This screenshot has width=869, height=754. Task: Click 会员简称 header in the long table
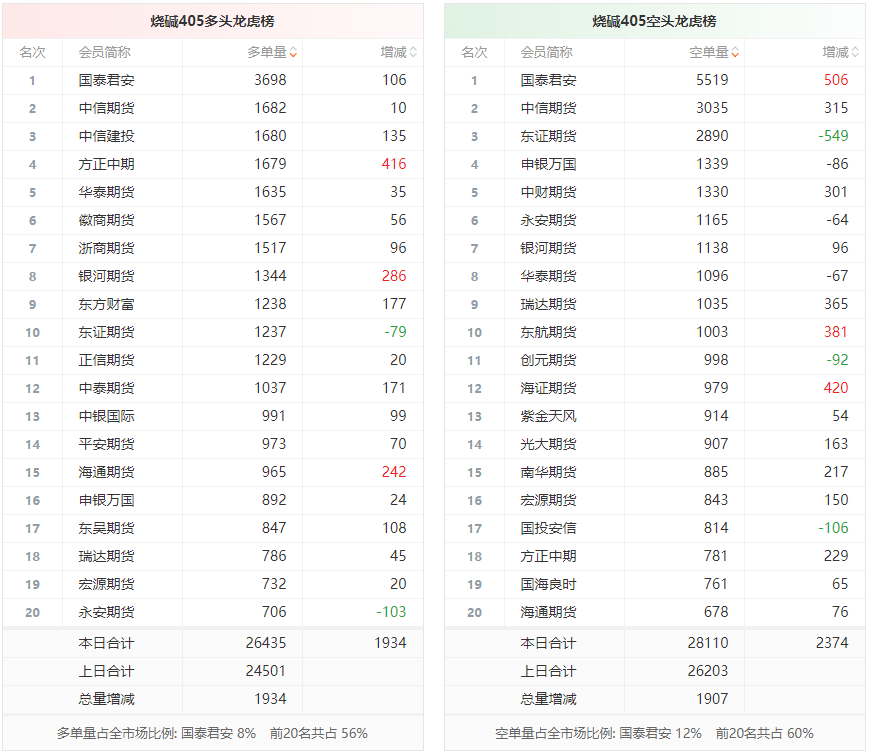[x=104, y=52]
